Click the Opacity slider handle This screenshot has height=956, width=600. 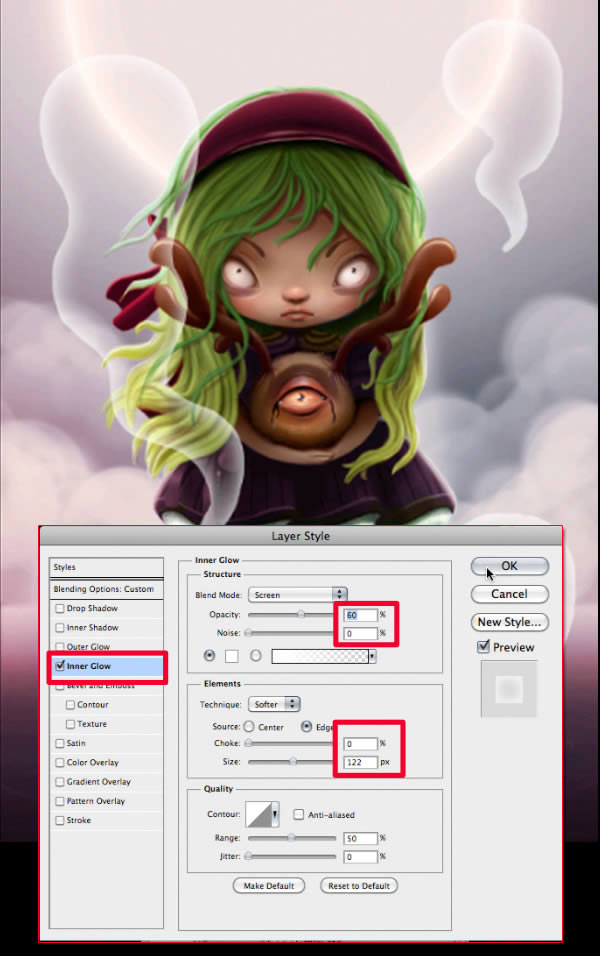[301, 615]
